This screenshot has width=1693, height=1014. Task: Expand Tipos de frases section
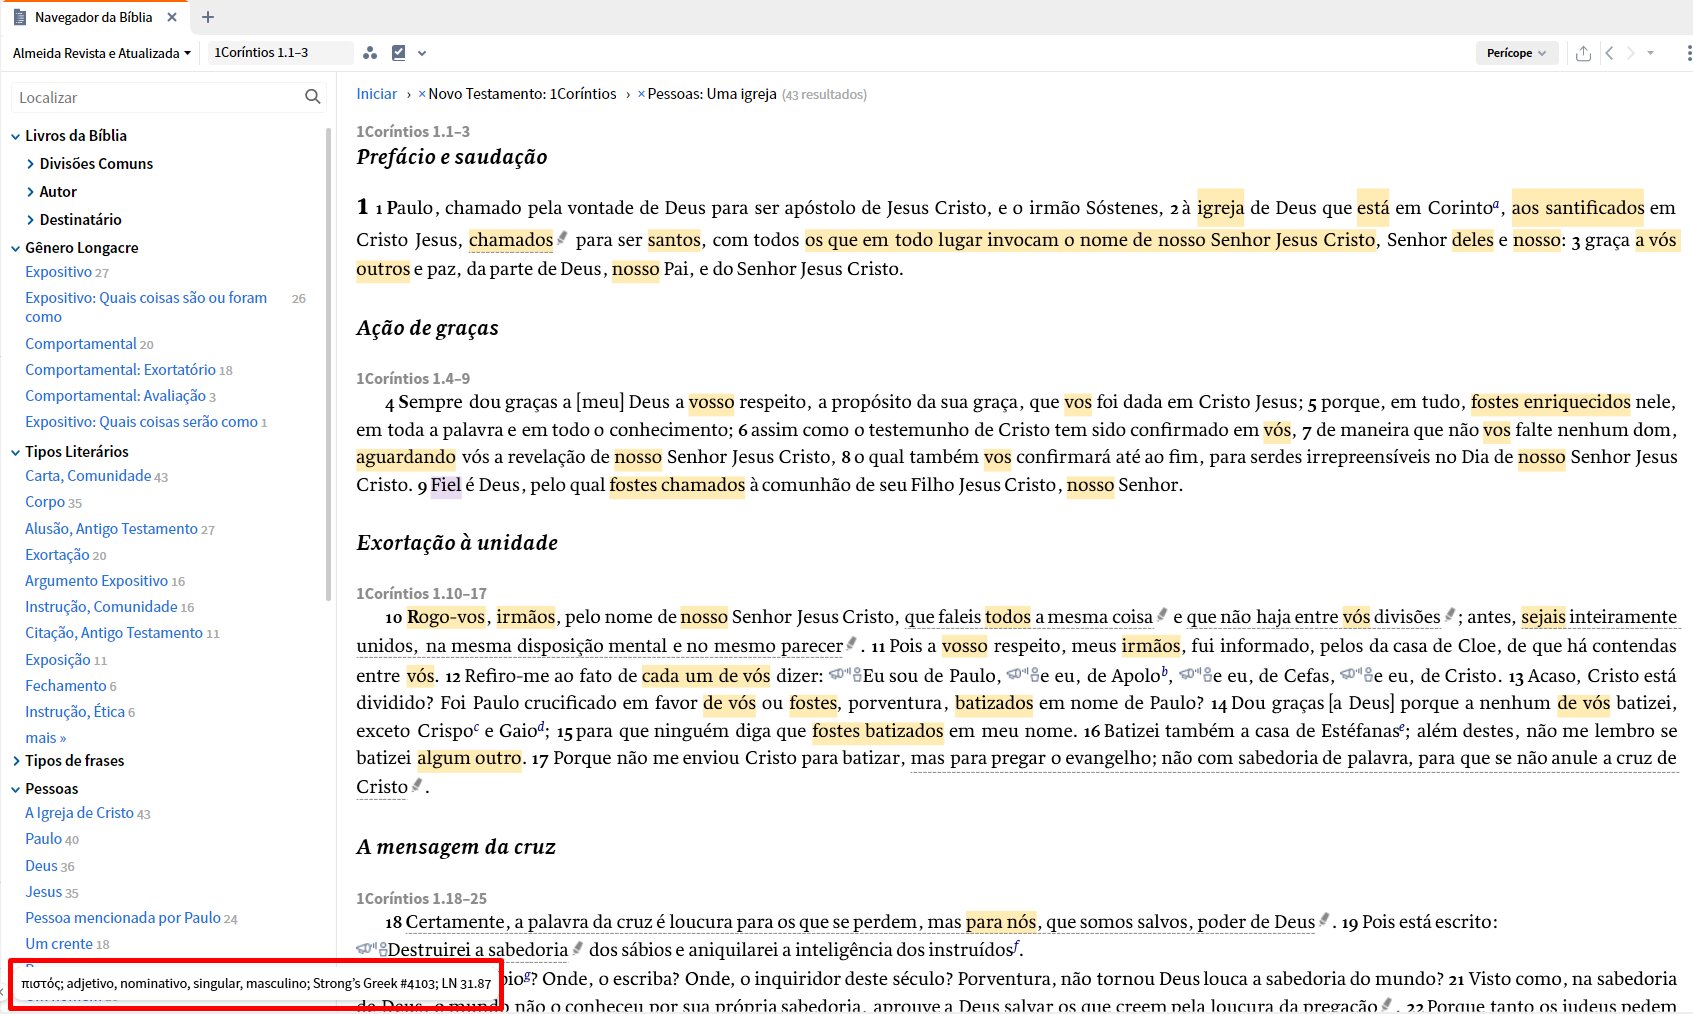point(16,761)
